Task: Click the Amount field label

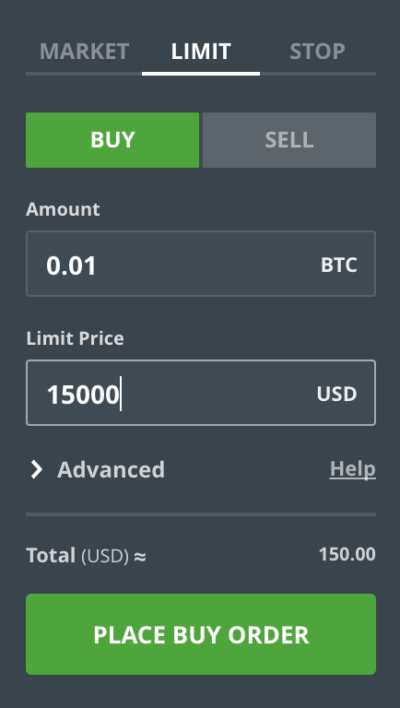Action: 63,209
